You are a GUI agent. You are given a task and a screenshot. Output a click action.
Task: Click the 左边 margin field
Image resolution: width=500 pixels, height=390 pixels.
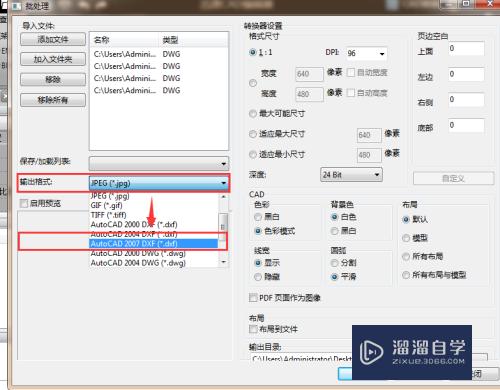click(x=466, y=74)
